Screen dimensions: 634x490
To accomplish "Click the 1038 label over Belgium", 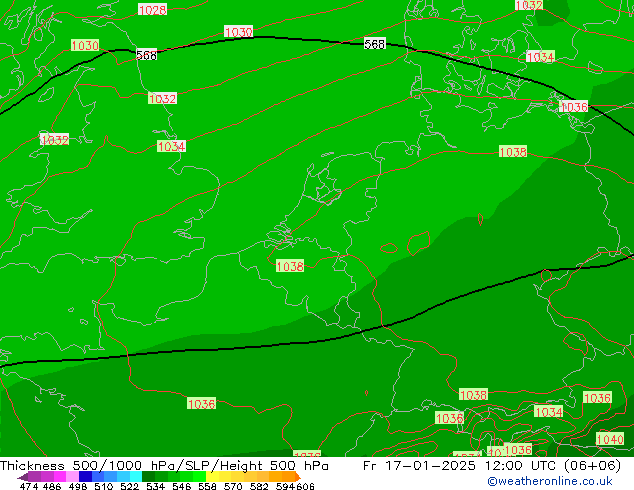I will coord(290,266).
